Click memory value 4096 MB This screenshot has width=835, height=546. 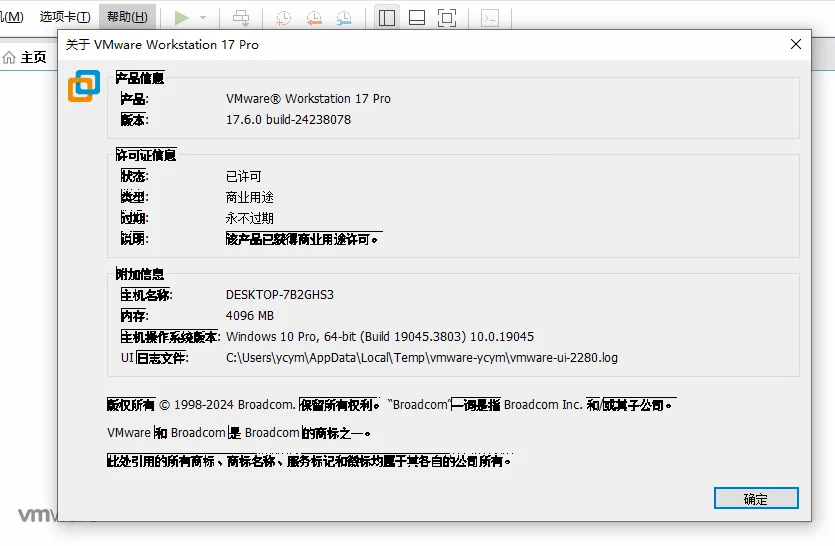point(250,316)
